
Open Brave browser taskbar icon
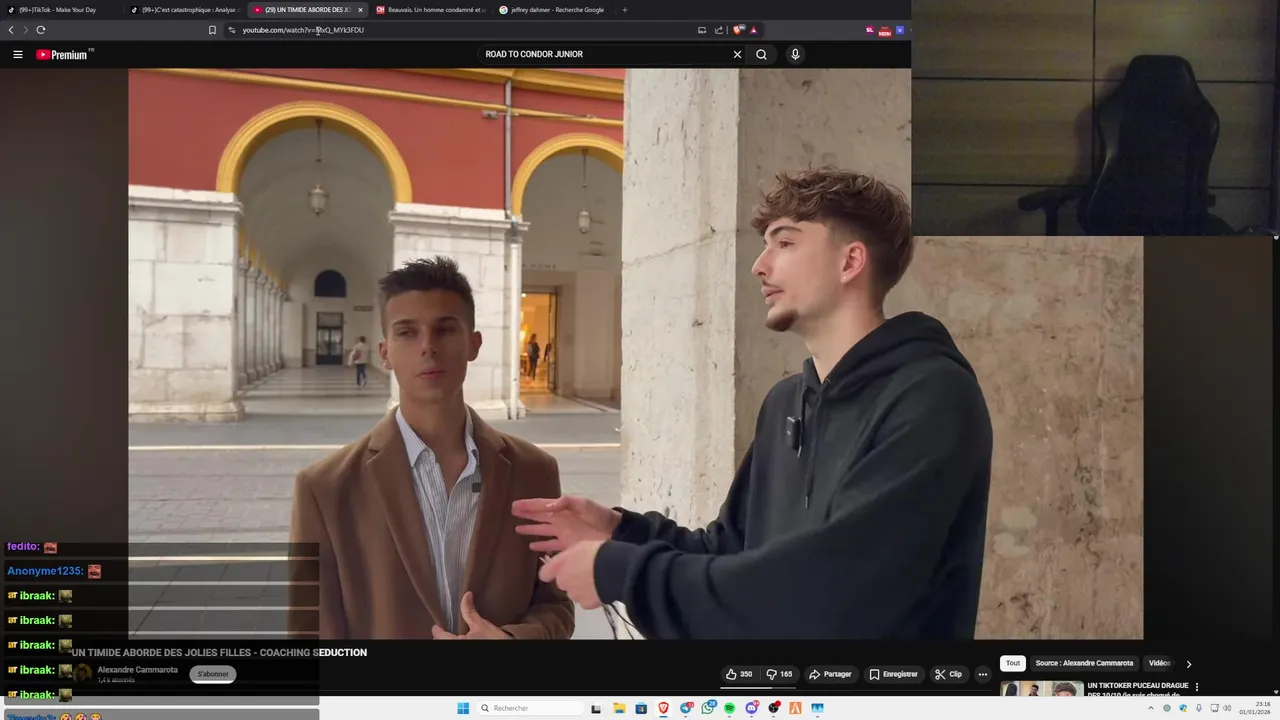point(663,708)
